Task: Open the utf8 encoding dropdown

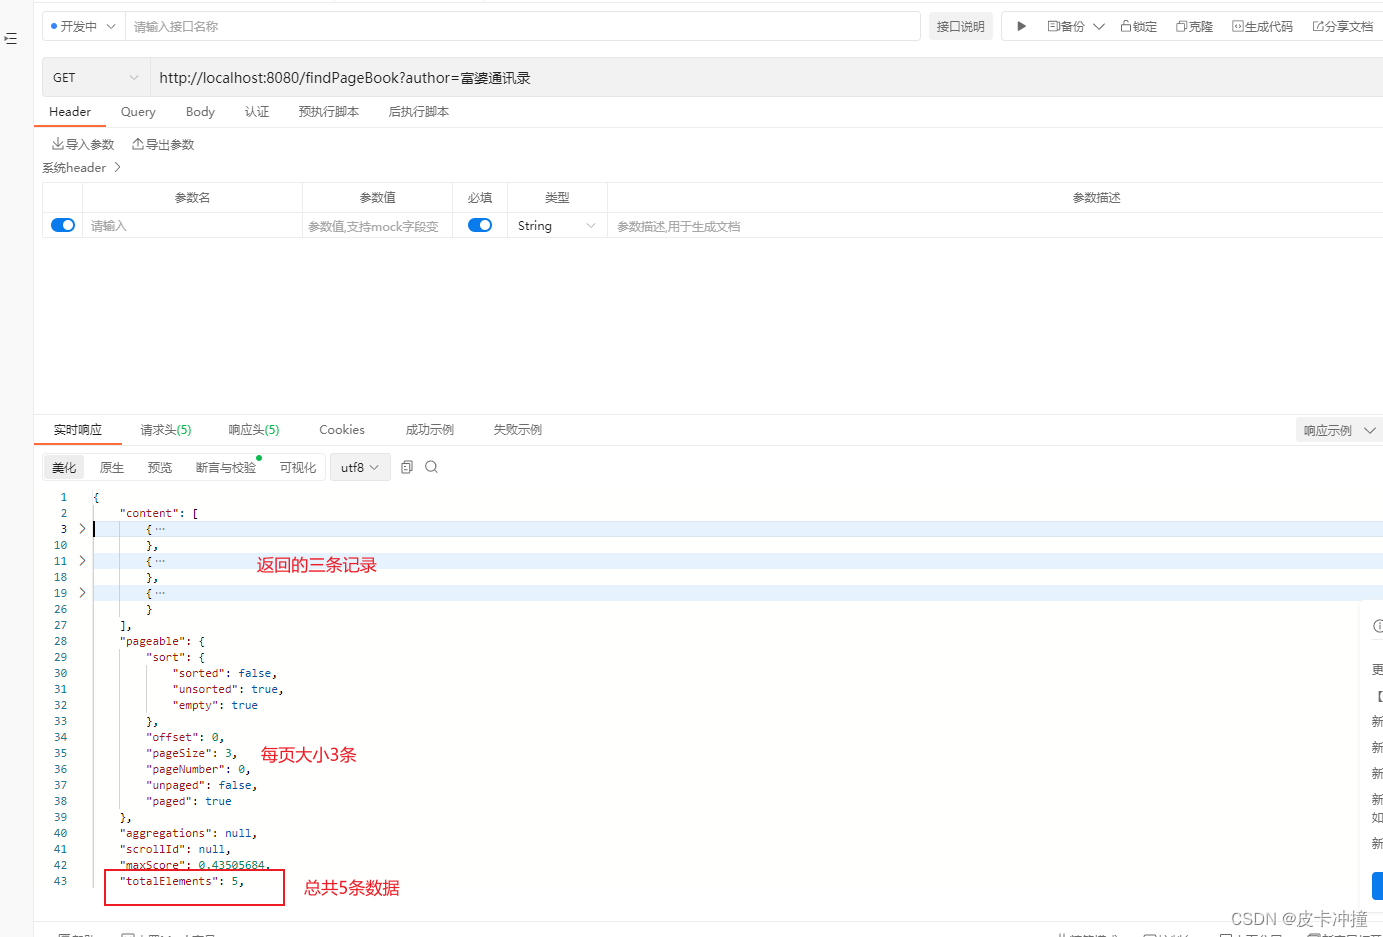Action: [360, 467]
